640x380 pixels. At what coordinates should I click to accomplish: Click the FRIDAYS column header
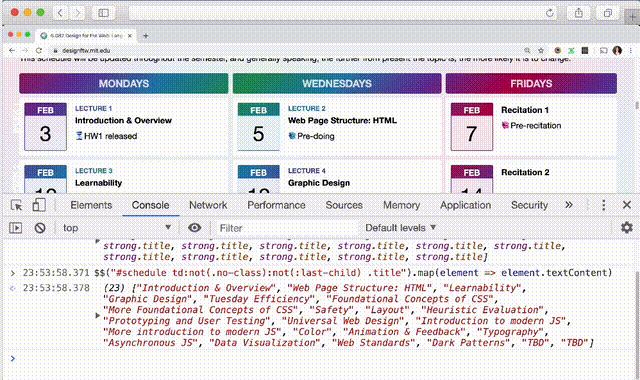point(531,83)
